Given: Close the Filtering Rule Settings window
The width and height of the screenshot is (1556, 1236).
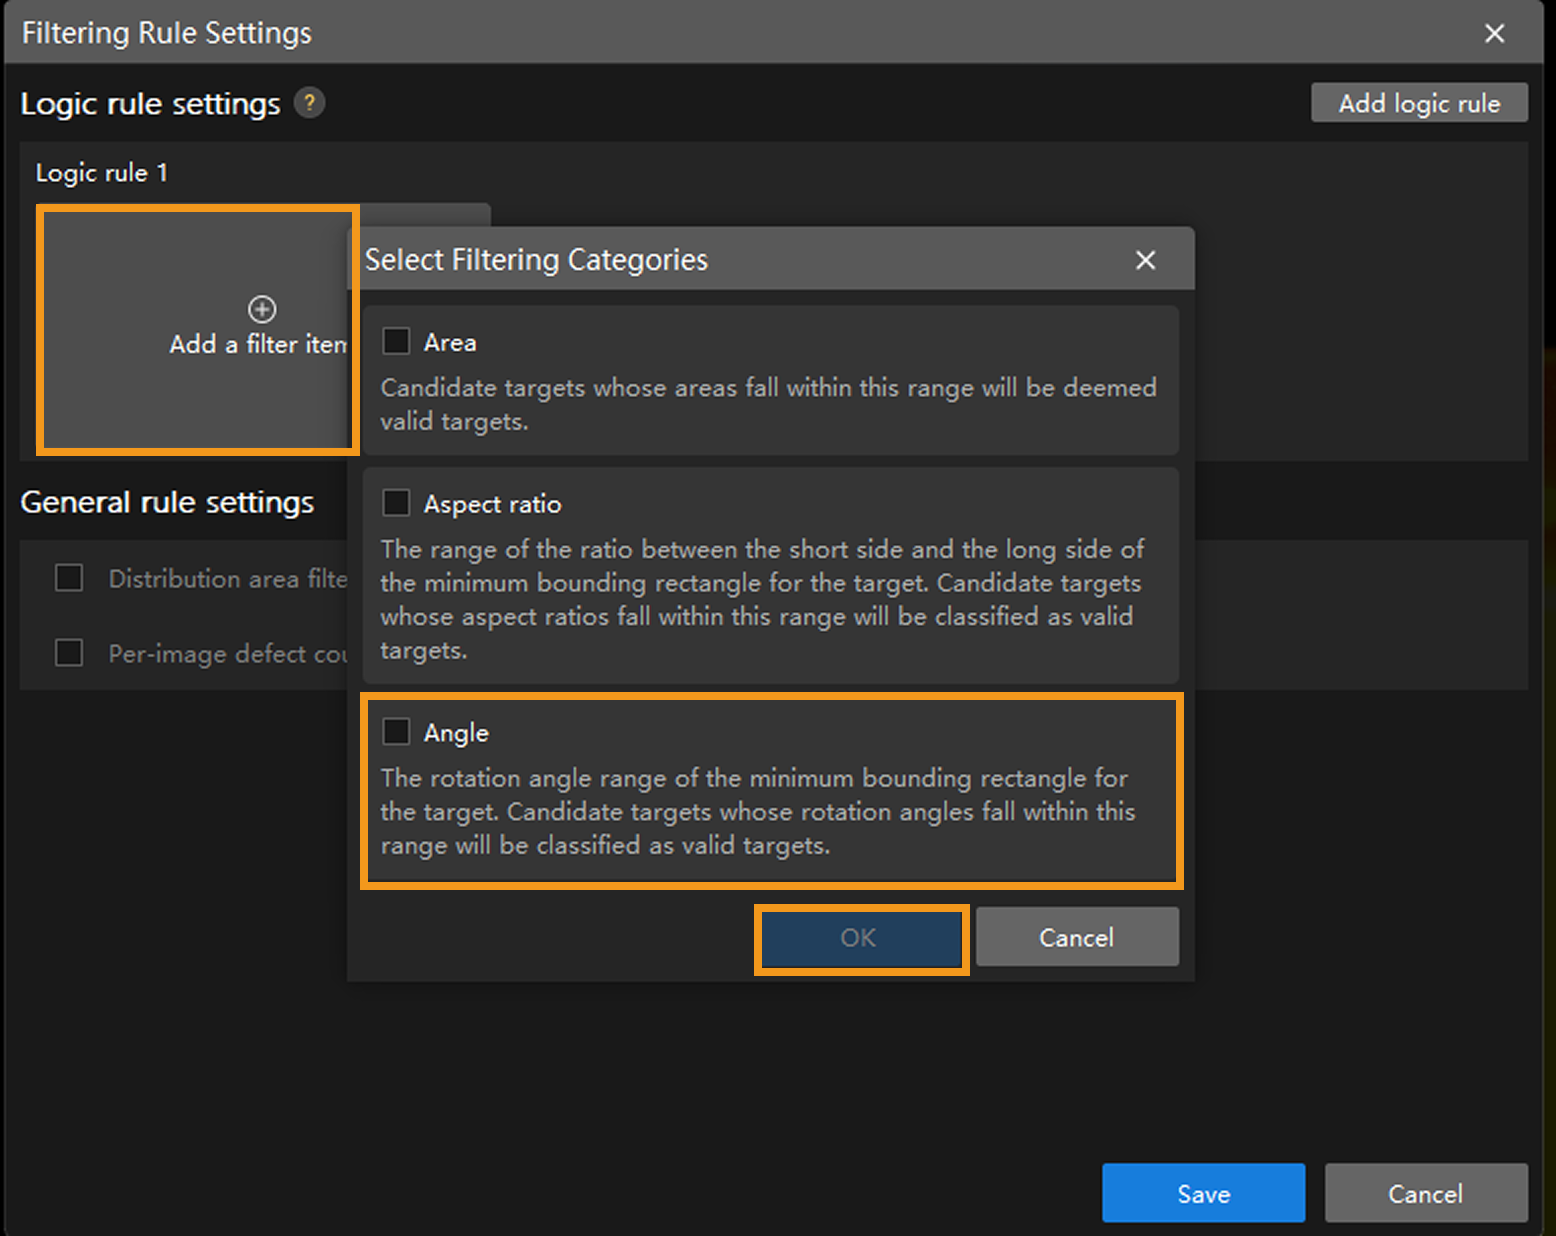Looking at the screenshot, I should [x=1494, y=33].
